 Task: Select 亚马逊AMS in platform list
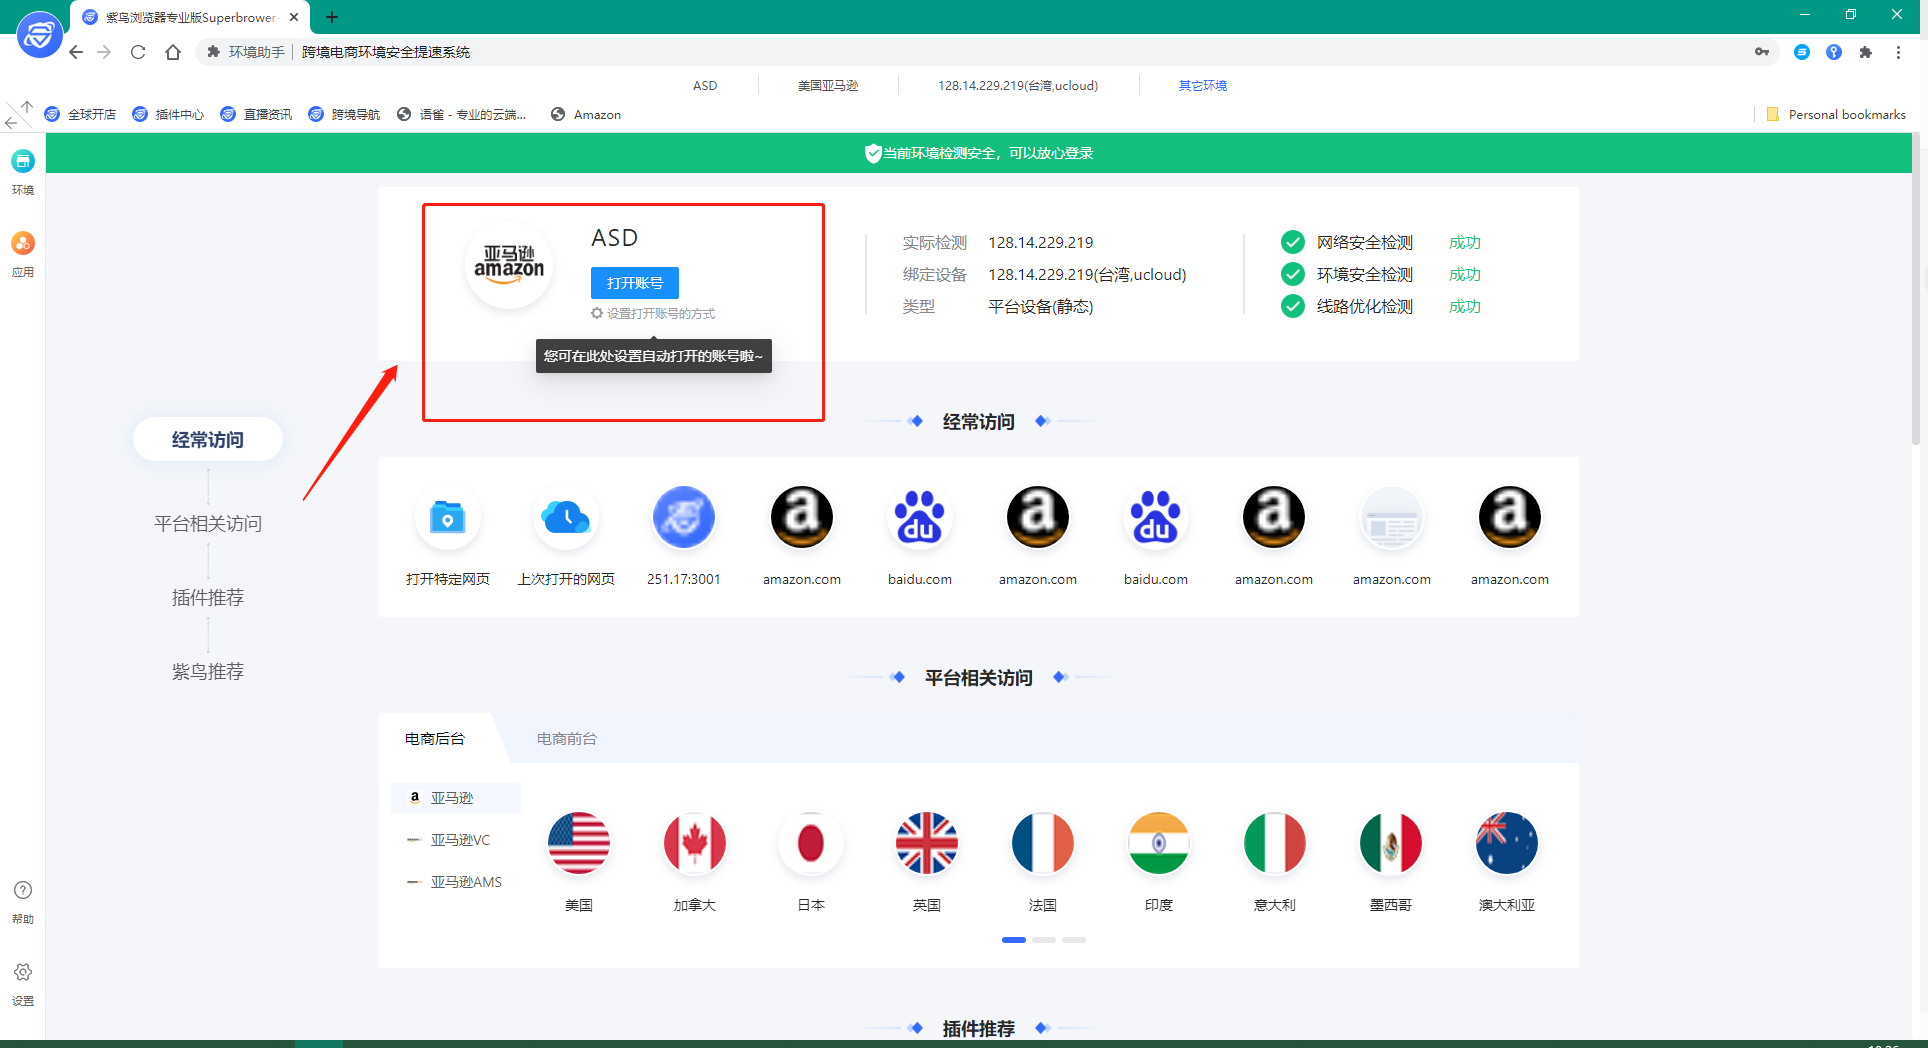466,882
